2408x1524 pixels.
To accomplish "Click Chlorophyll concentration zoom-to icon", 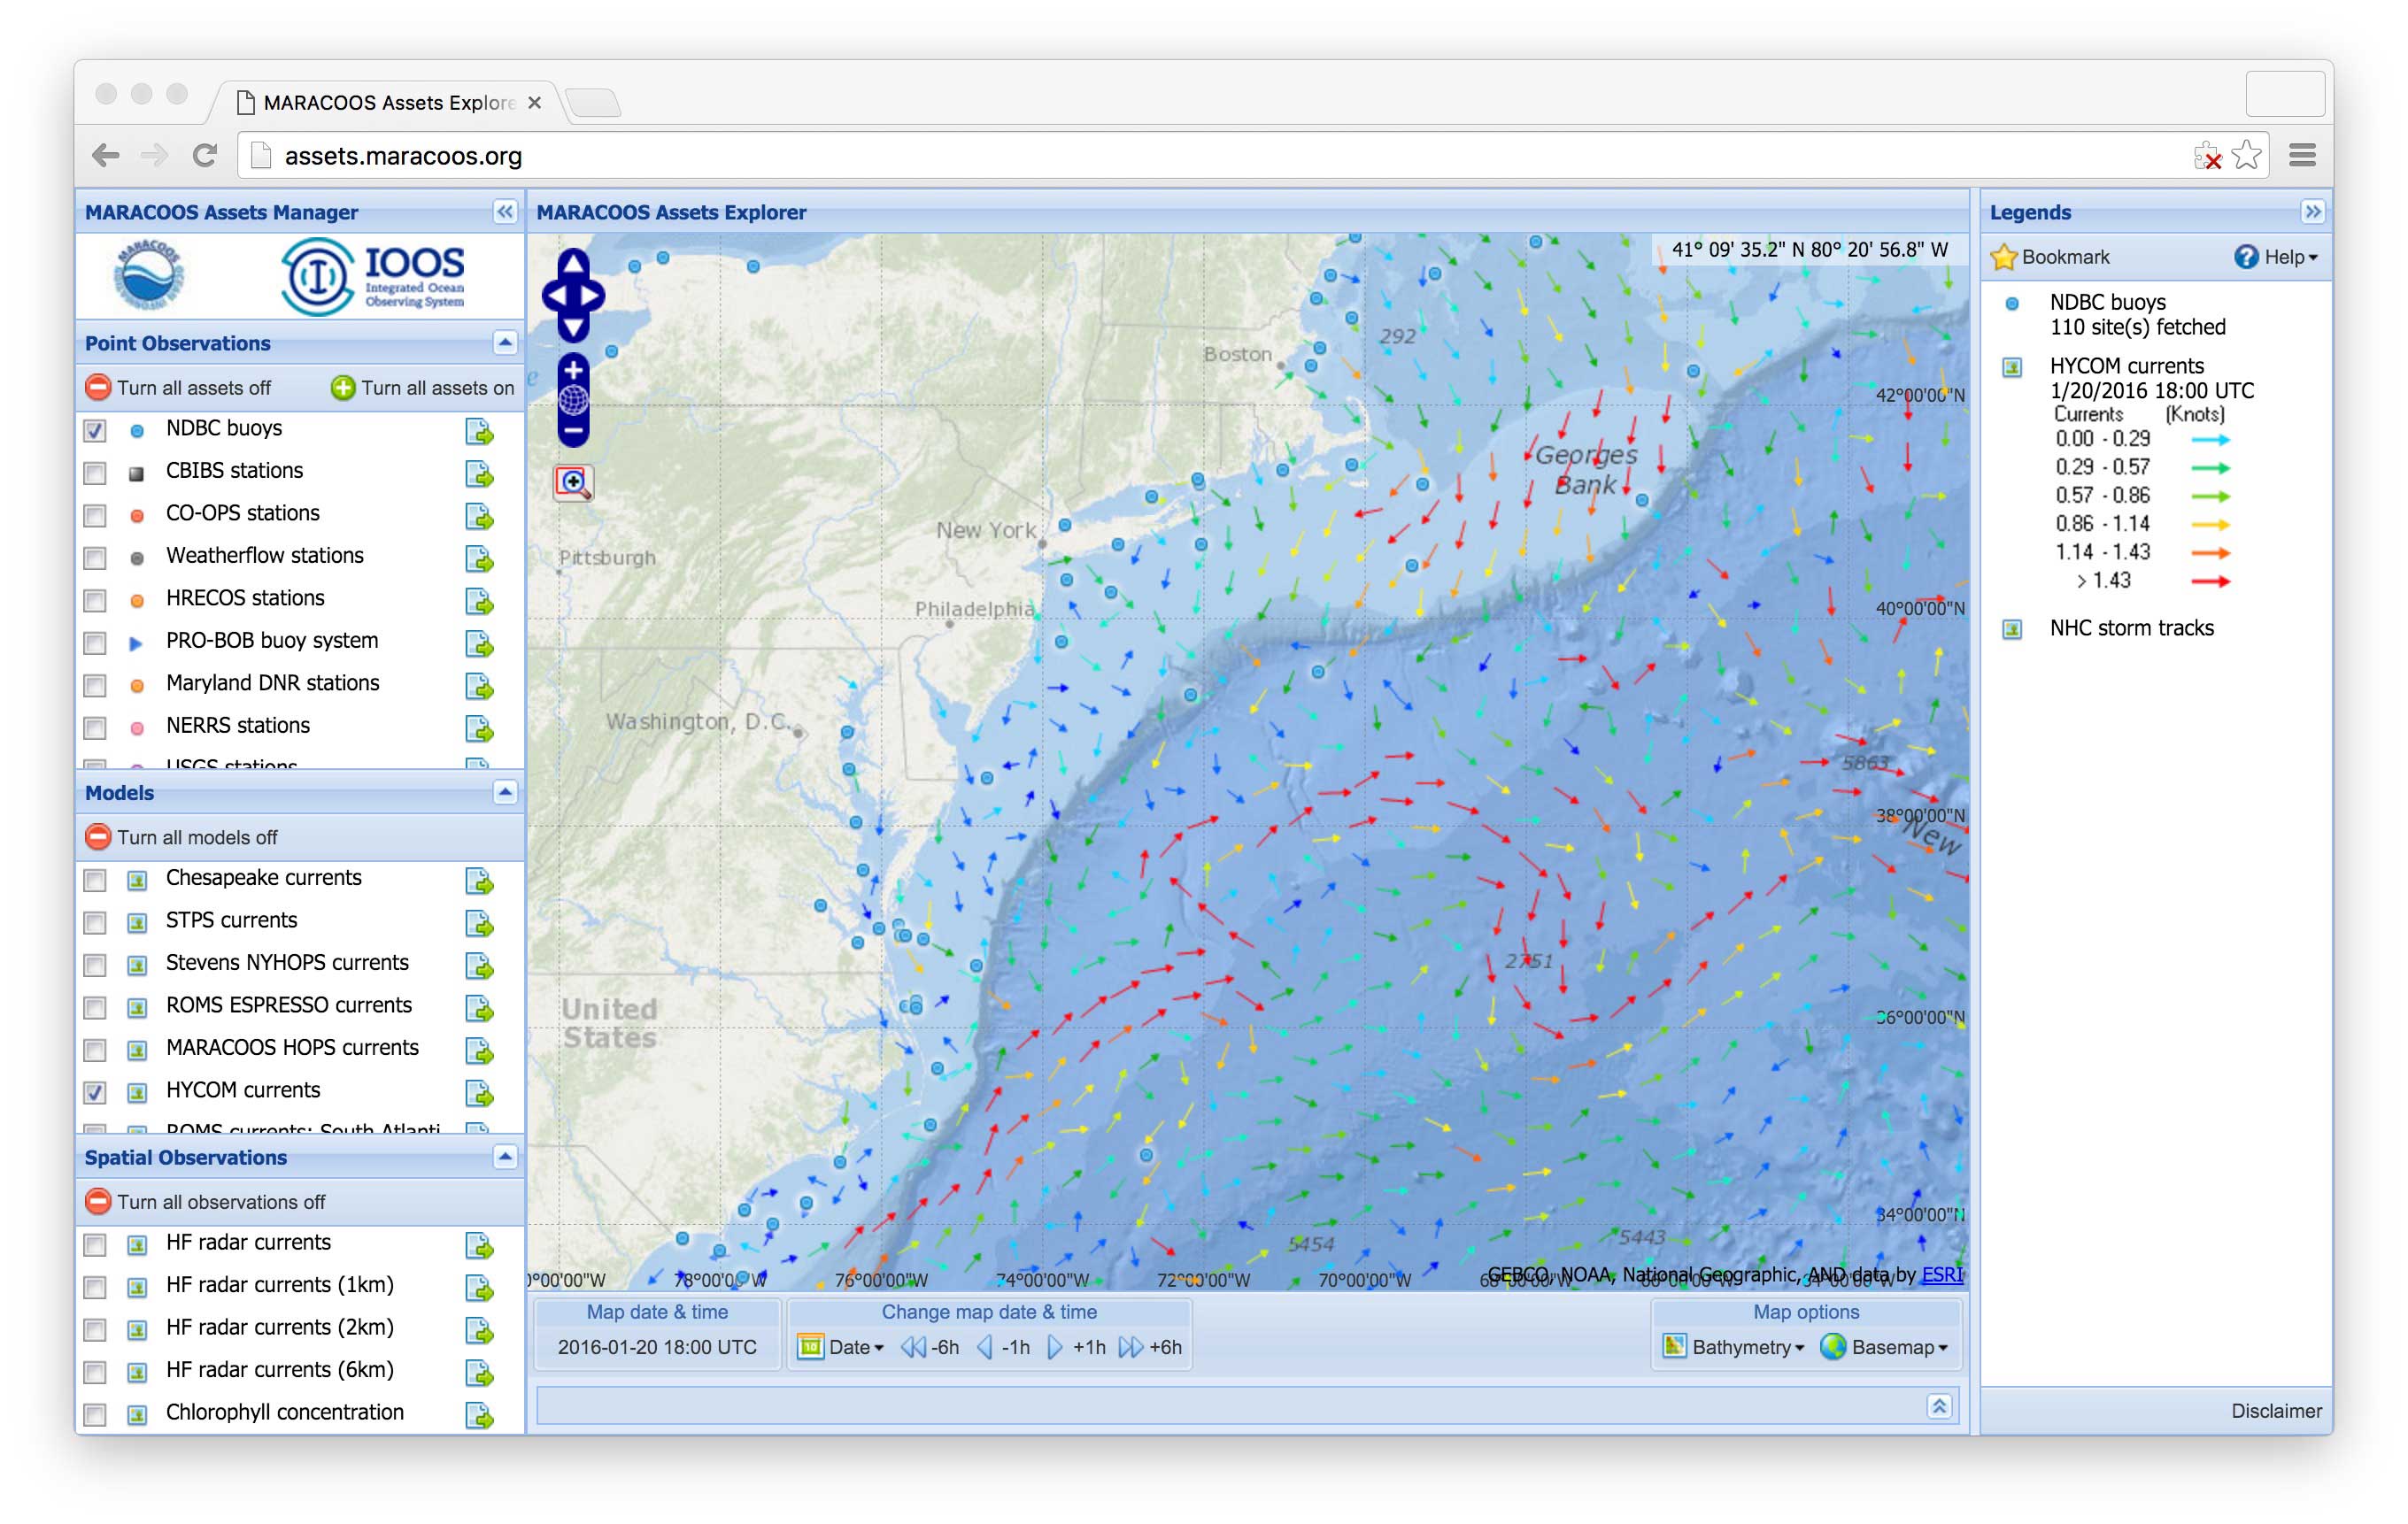I will [479, 1415].
